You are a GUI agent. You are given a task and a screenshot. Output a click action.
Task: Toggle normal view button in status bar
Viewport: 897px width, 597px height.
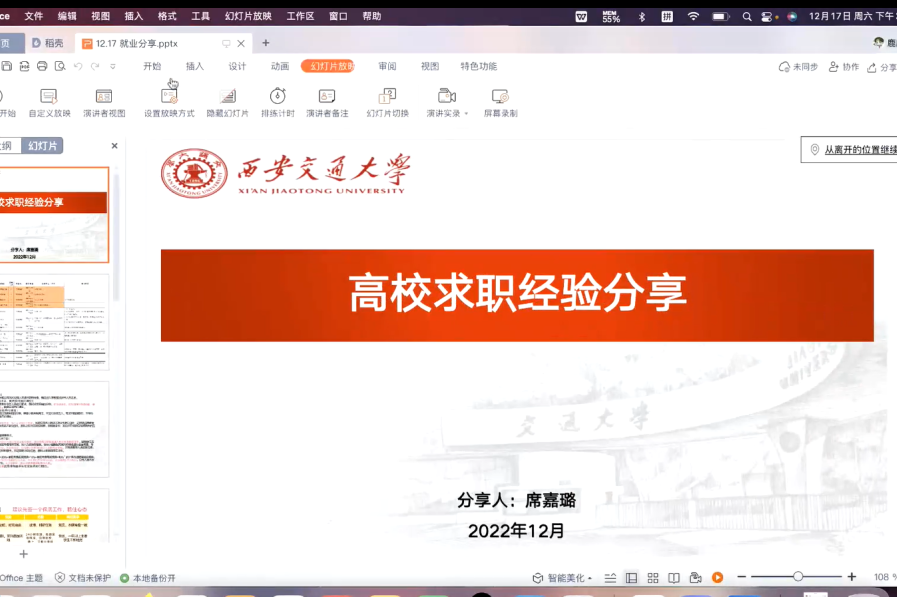(631, 578)
